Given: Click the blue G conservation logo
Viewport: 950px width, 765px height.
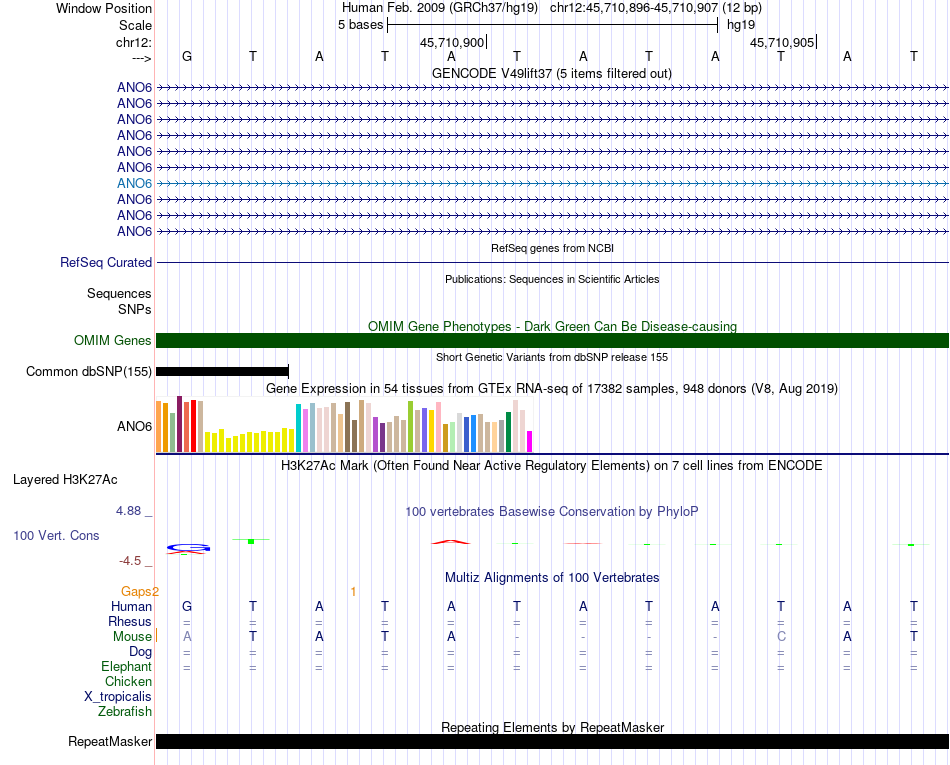Looking at the screenshot, I should pos(188,548).
